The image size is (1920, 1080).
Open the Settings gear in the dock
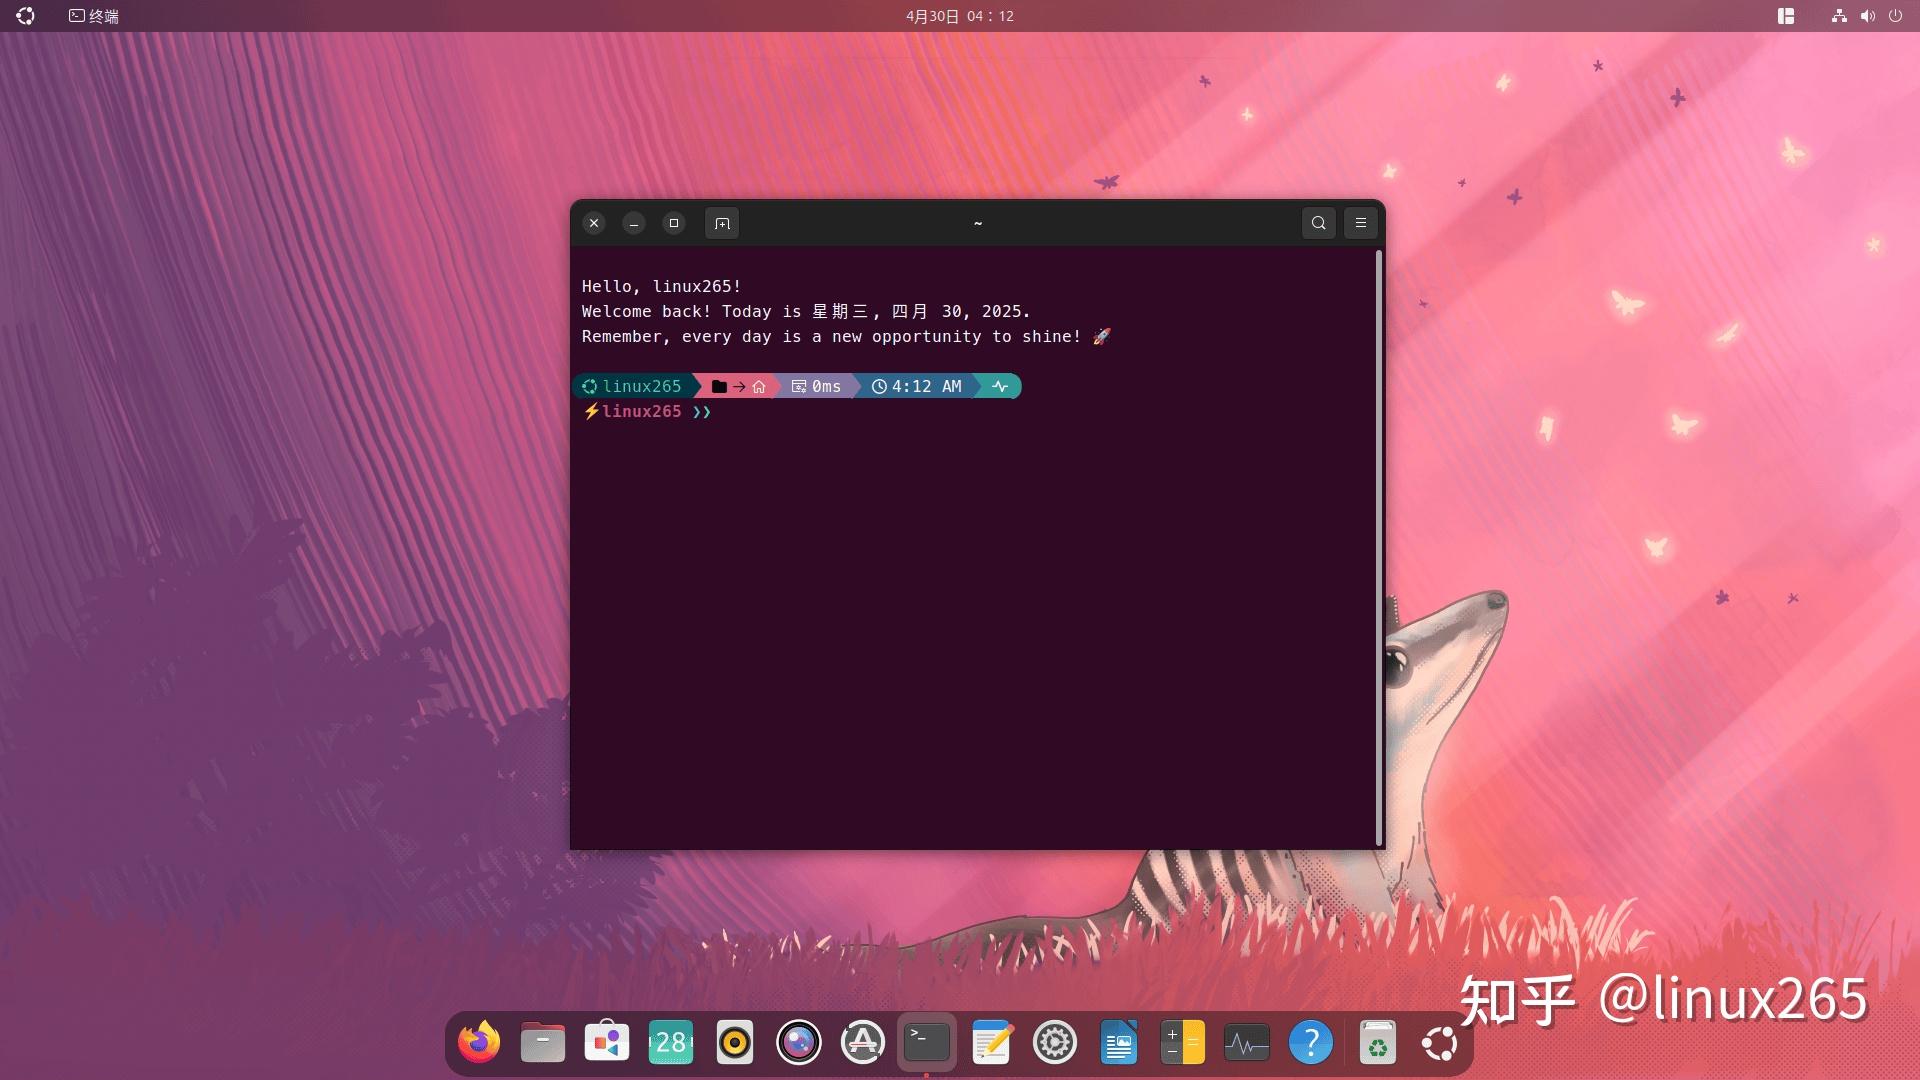(x=1055, y=1042)
